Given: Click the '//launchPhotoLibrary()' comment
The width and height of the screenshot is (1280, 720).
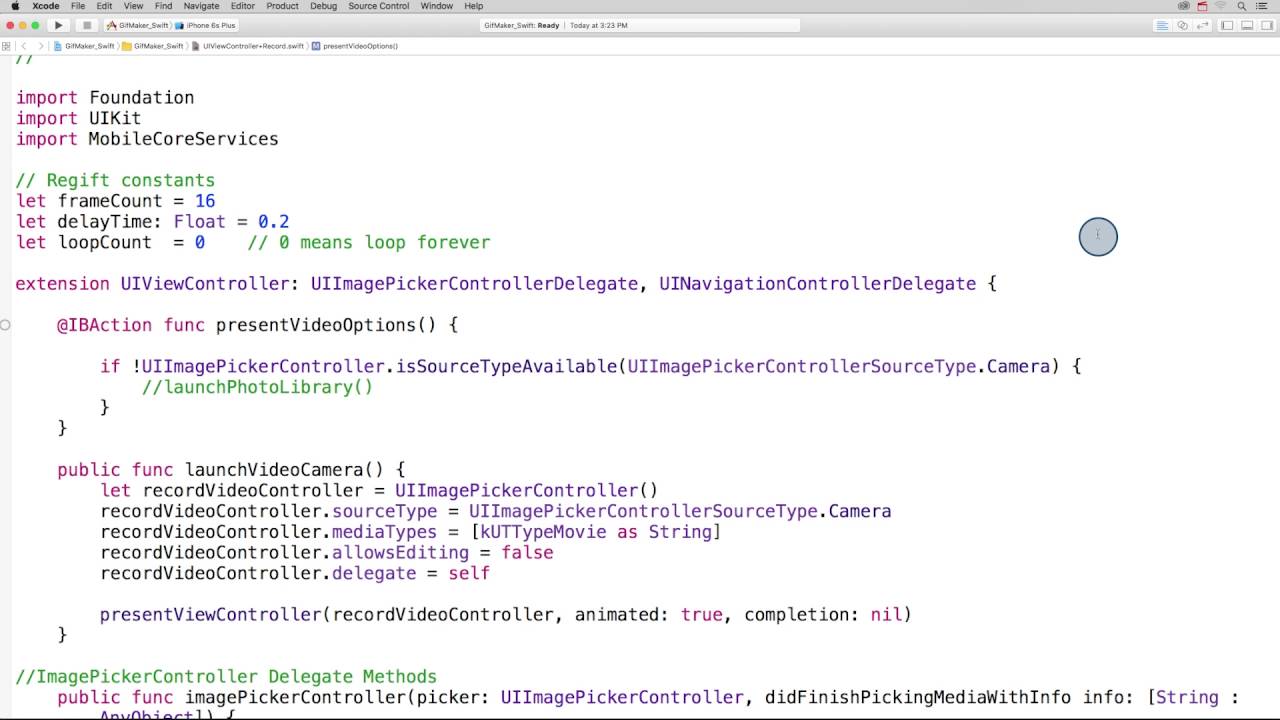Looking at the screenshot, I should [x=257, y=387].
